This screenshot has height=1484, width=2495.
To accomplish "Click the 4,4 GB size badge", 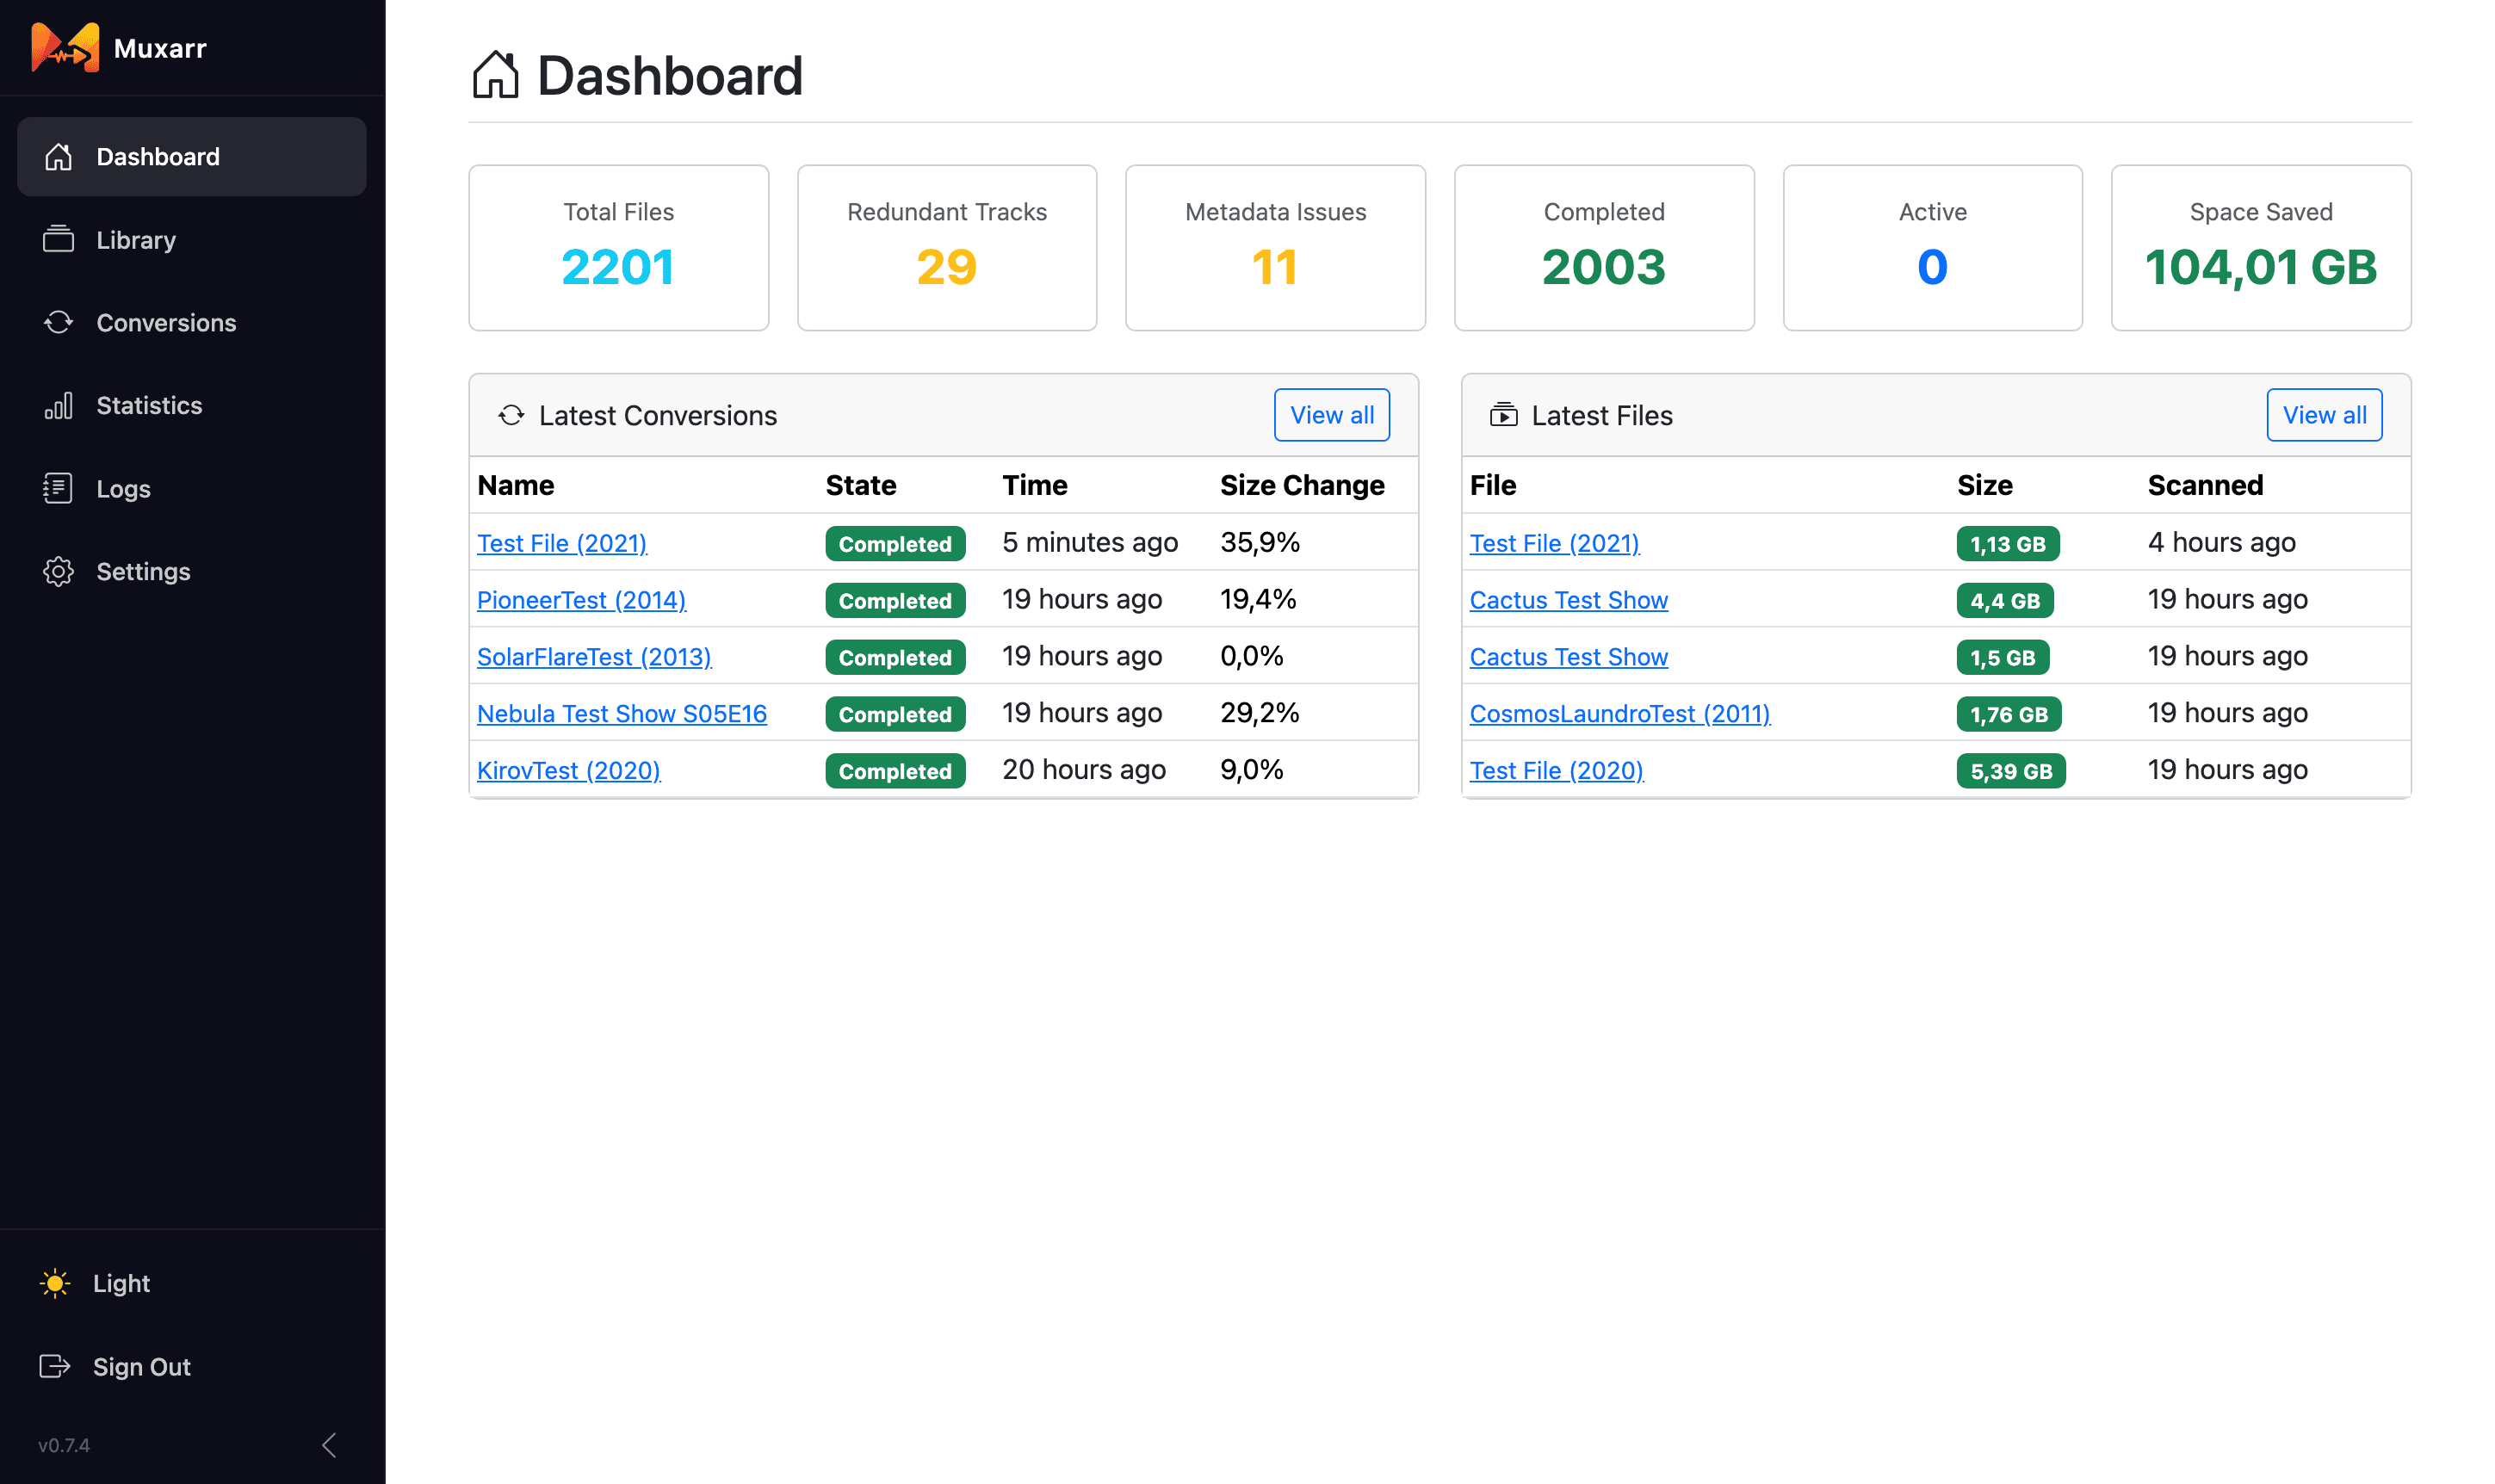I will pyautogui.click(x=2004, y=601).
